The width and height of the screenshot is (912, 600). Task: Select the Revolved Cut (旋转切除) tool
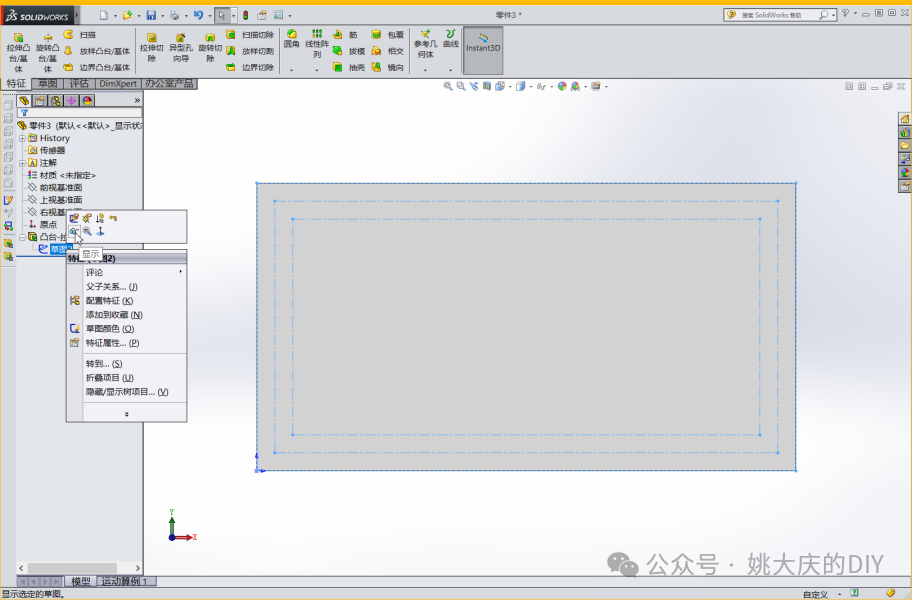(x=210, y=50)
